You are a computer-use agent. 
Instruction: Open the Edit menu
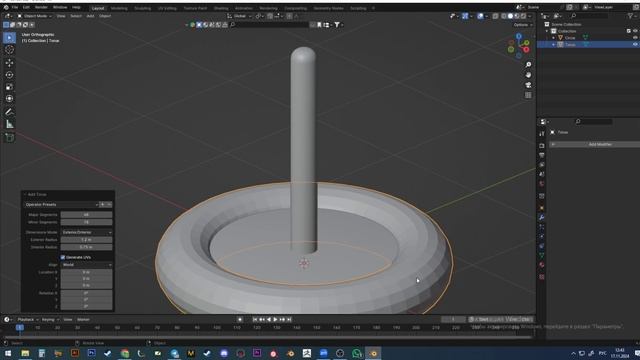point(26,7)
